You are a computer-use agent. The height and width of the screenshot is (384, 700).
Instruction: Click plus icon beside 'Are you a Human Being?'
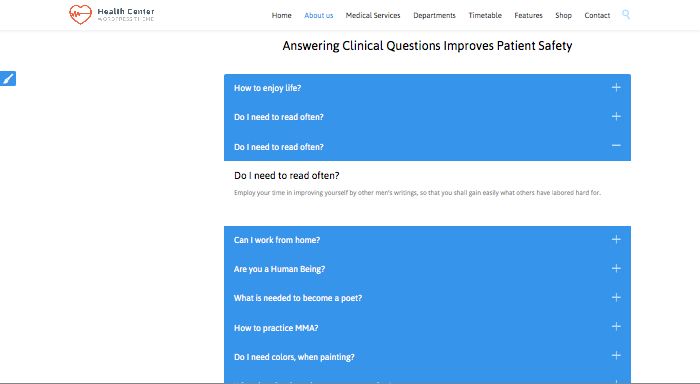coord(616,268)
